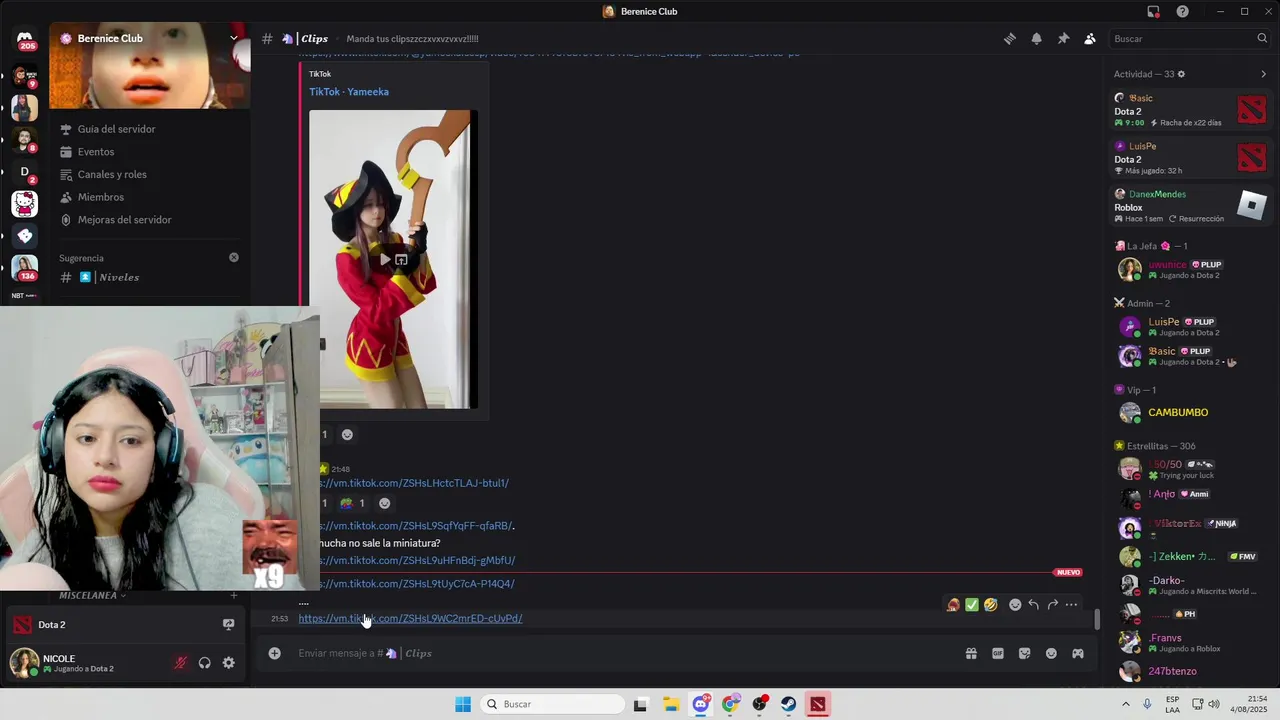Image resolution: width=1280 pixels, height=720 pixels.
Task: Add channel to MISCELANEA category
Action: (234, 595)
